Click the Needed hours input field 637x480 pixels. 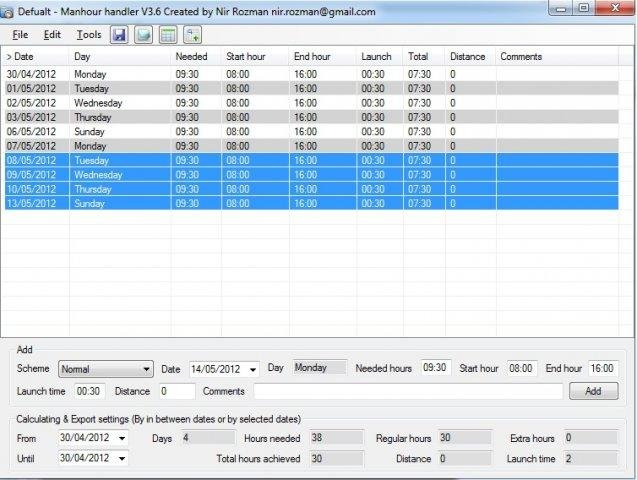pos(436,368)
